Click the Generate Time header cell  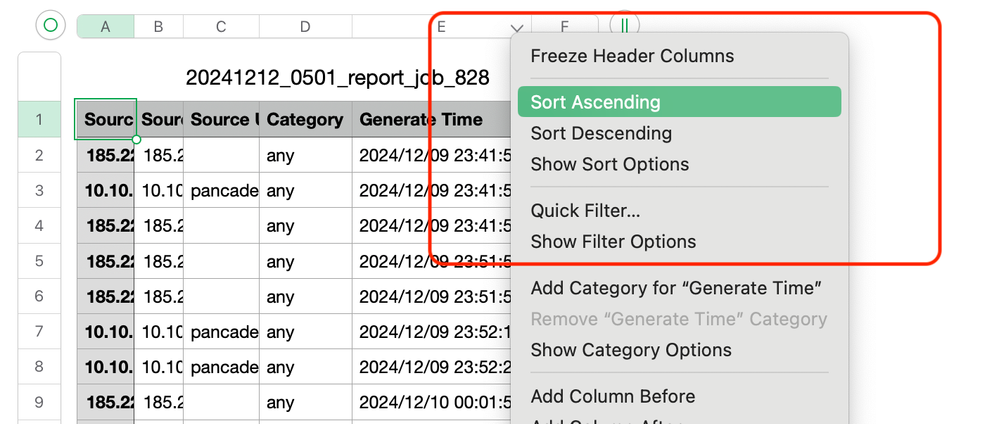point(420,120)
